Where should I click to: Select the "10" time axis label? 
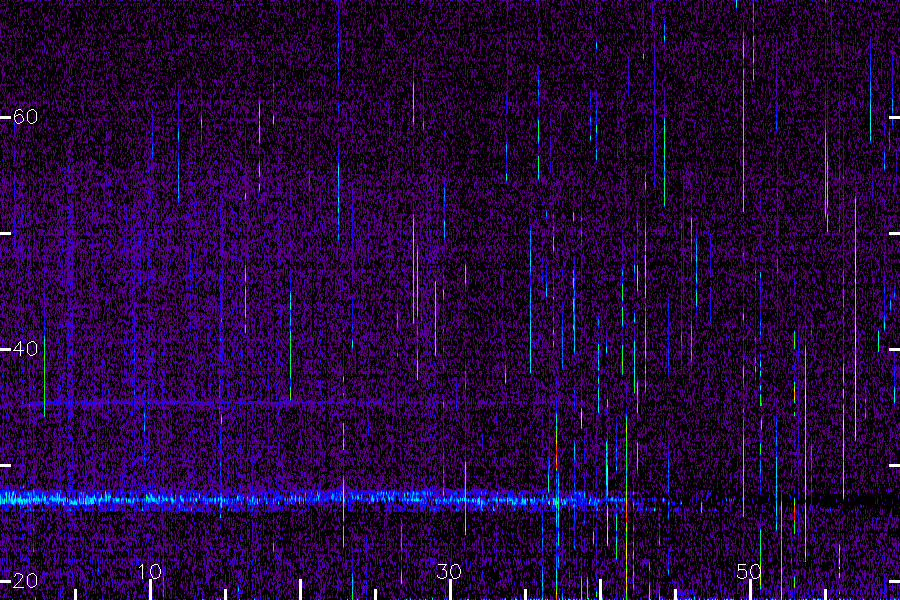coord(150,571)
